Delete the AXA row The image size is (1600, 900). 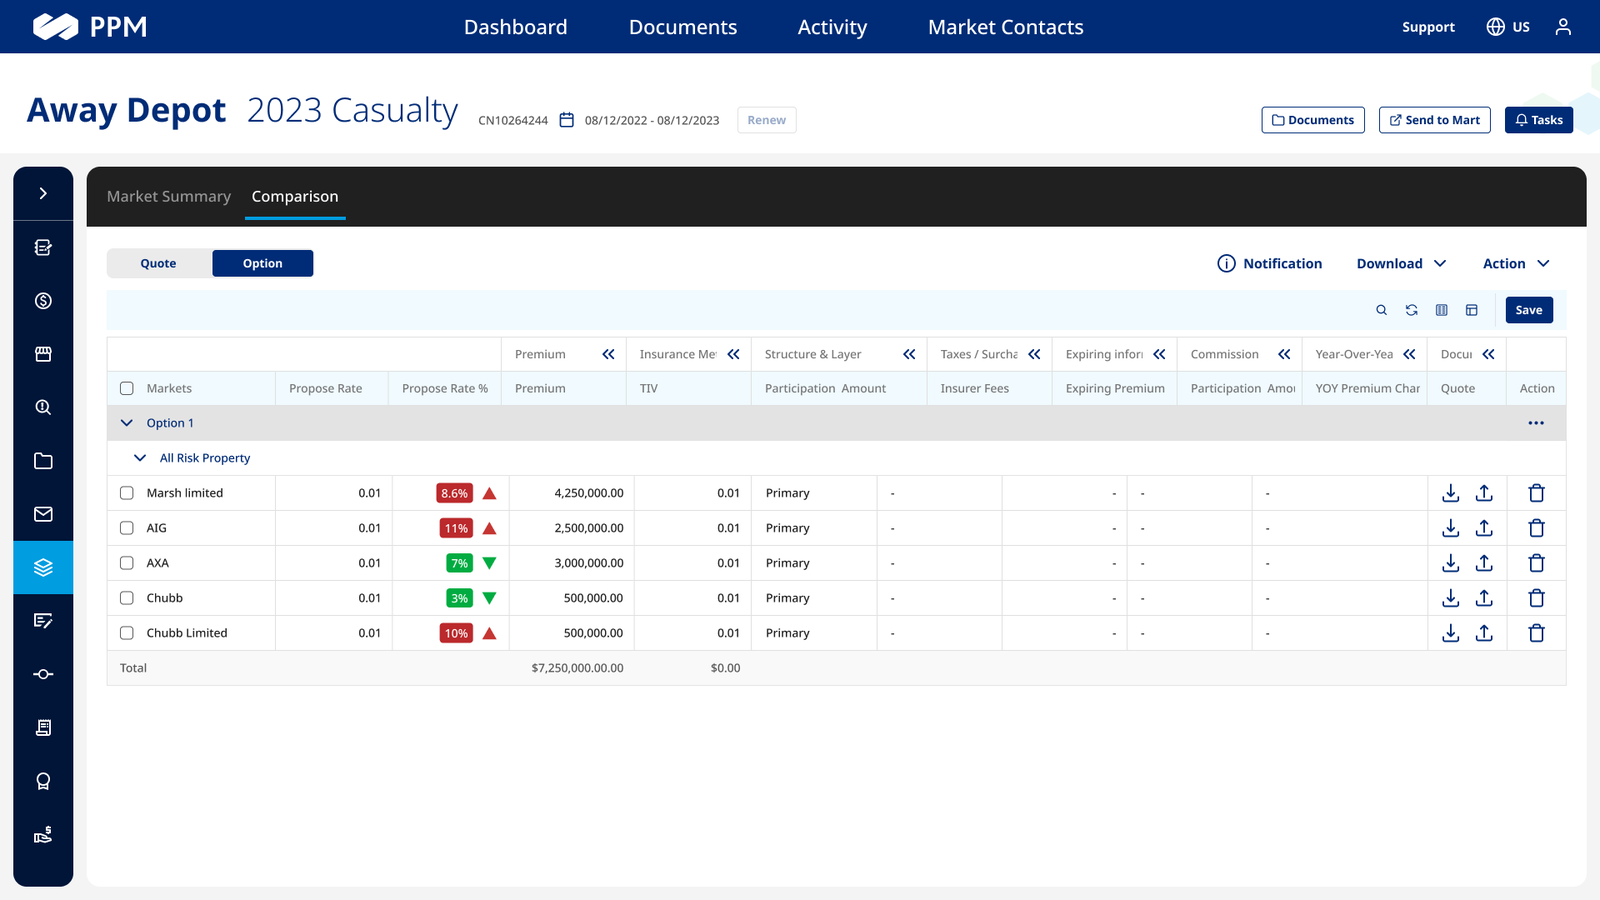point(1536,563)
